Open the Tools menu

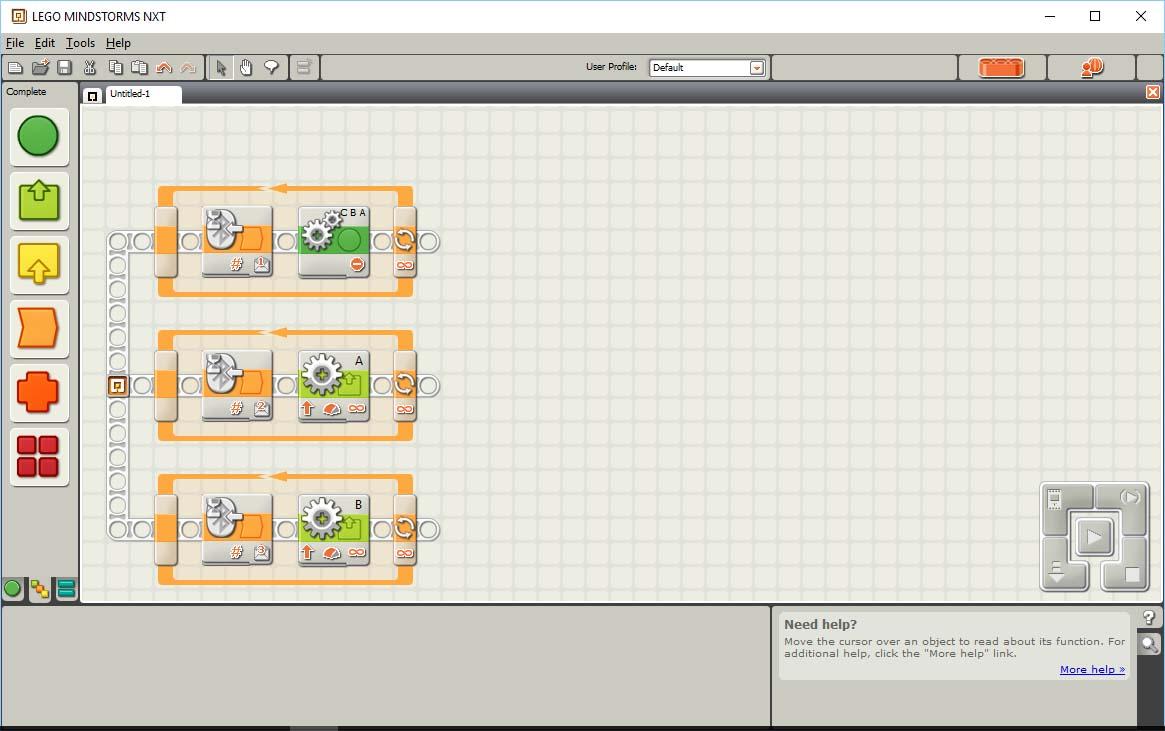[x=80, y=43]
